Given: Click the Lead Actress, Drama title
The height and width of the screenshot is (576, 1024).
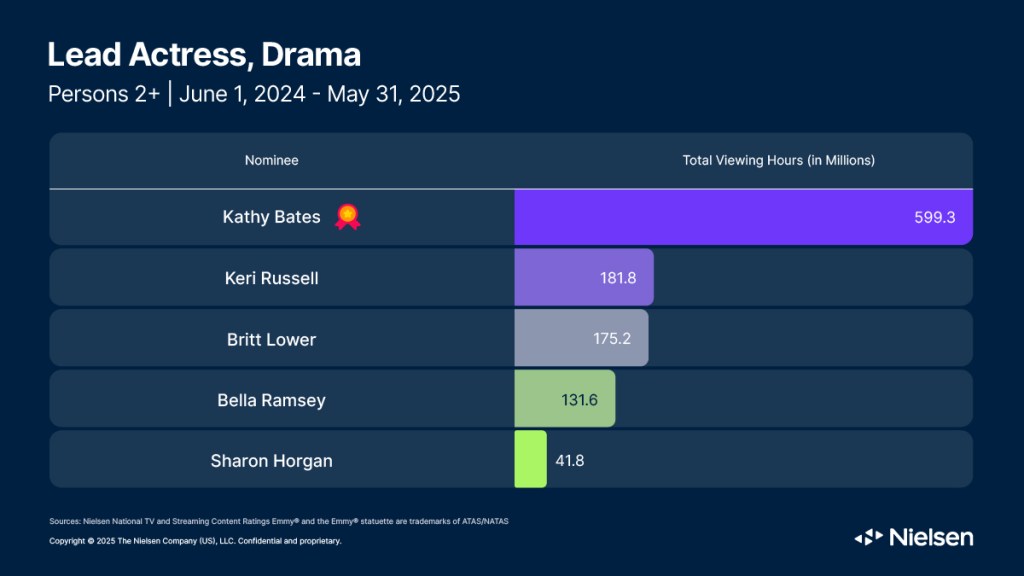Looking at the screenshot, I should point(204,54).
